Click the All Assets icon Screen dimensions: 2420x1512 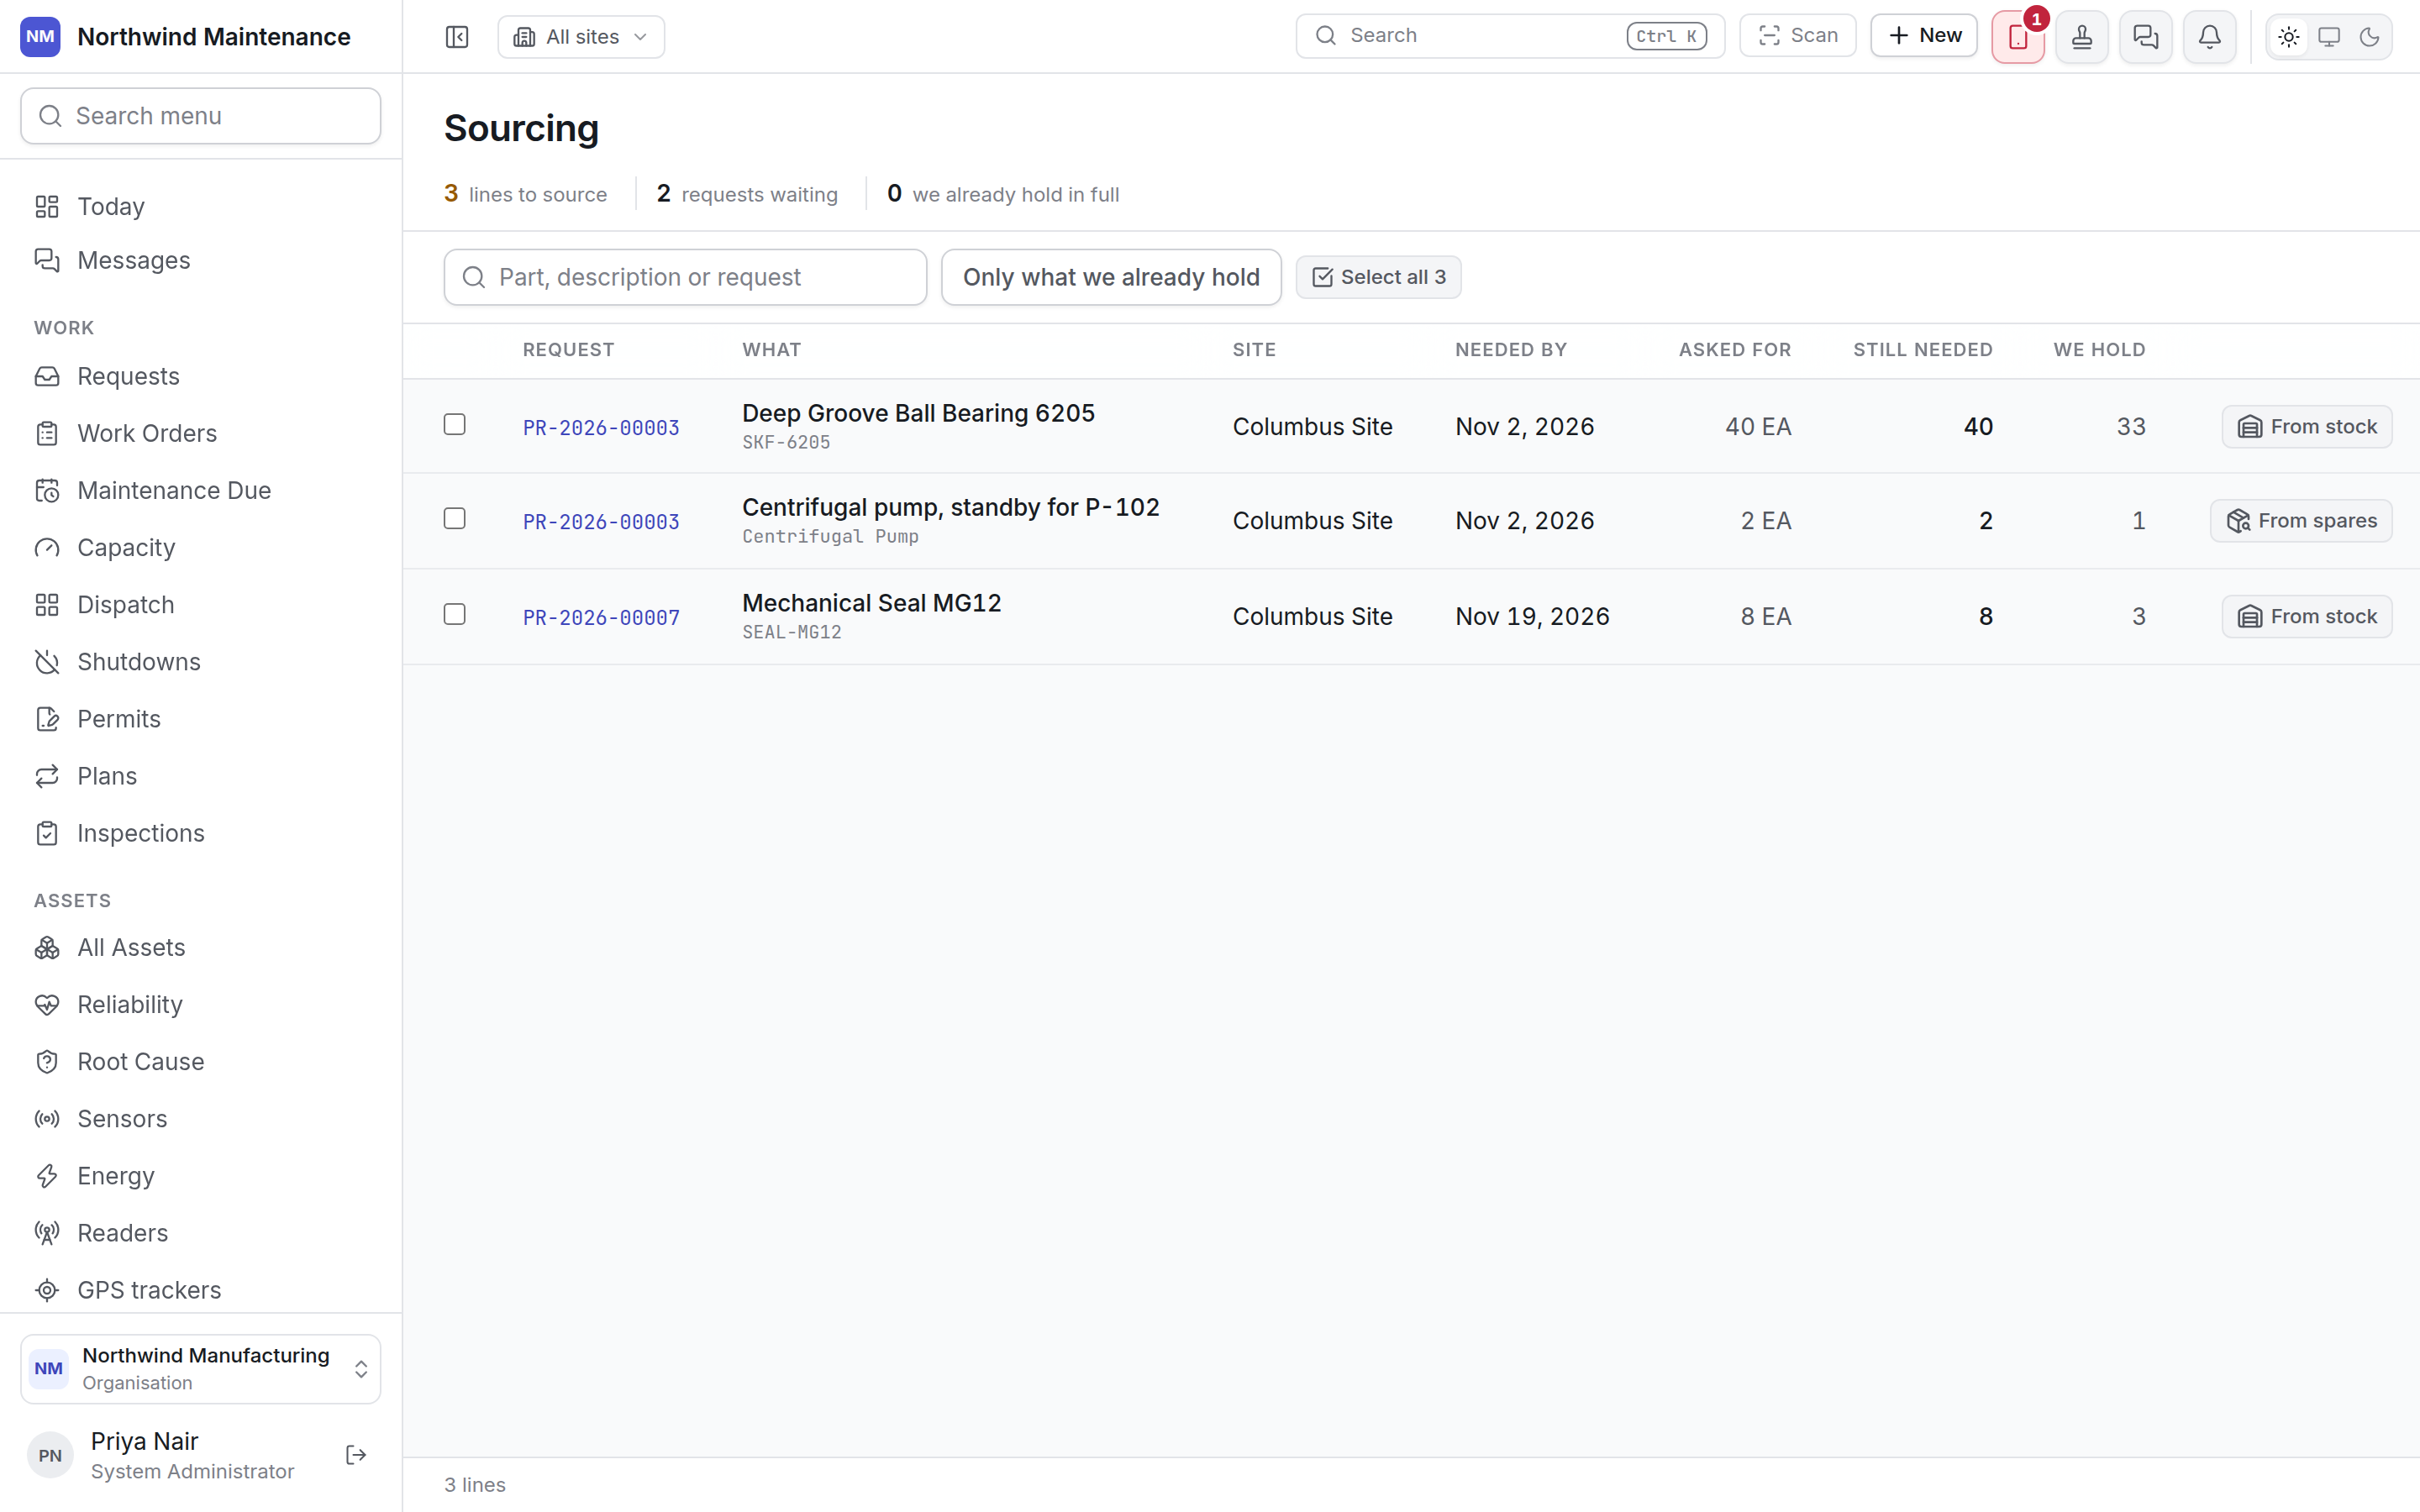pyautogui.click(x=47, y=947)
